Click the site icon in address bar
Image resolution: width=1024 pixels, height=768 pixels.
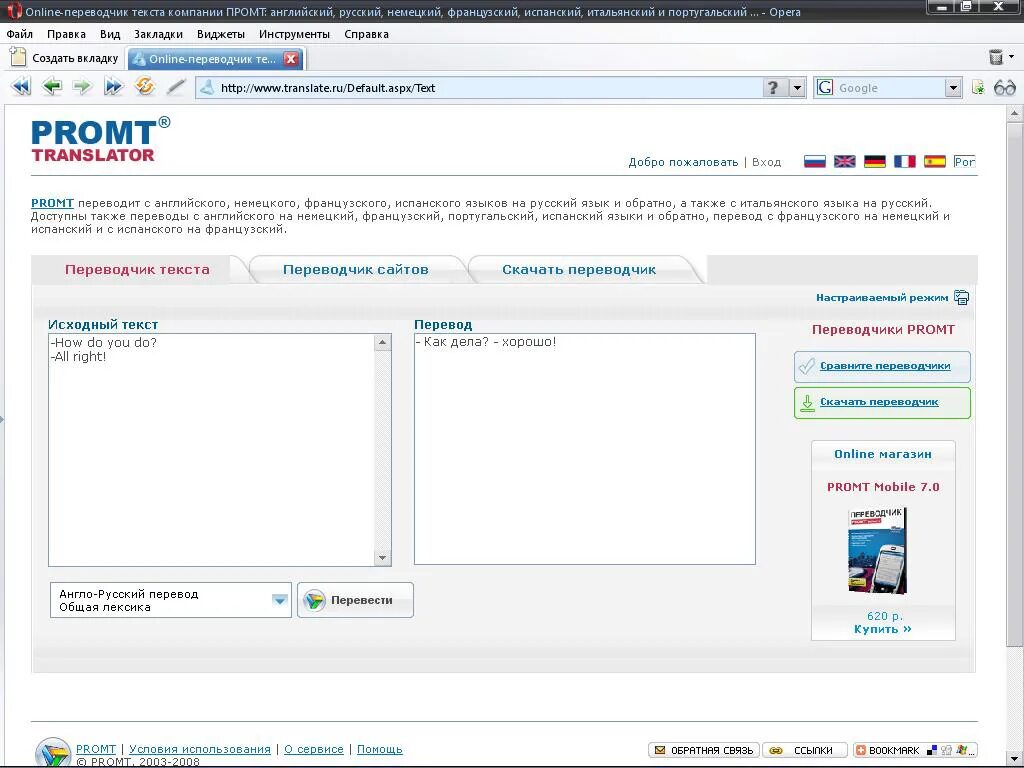point(207,88)
